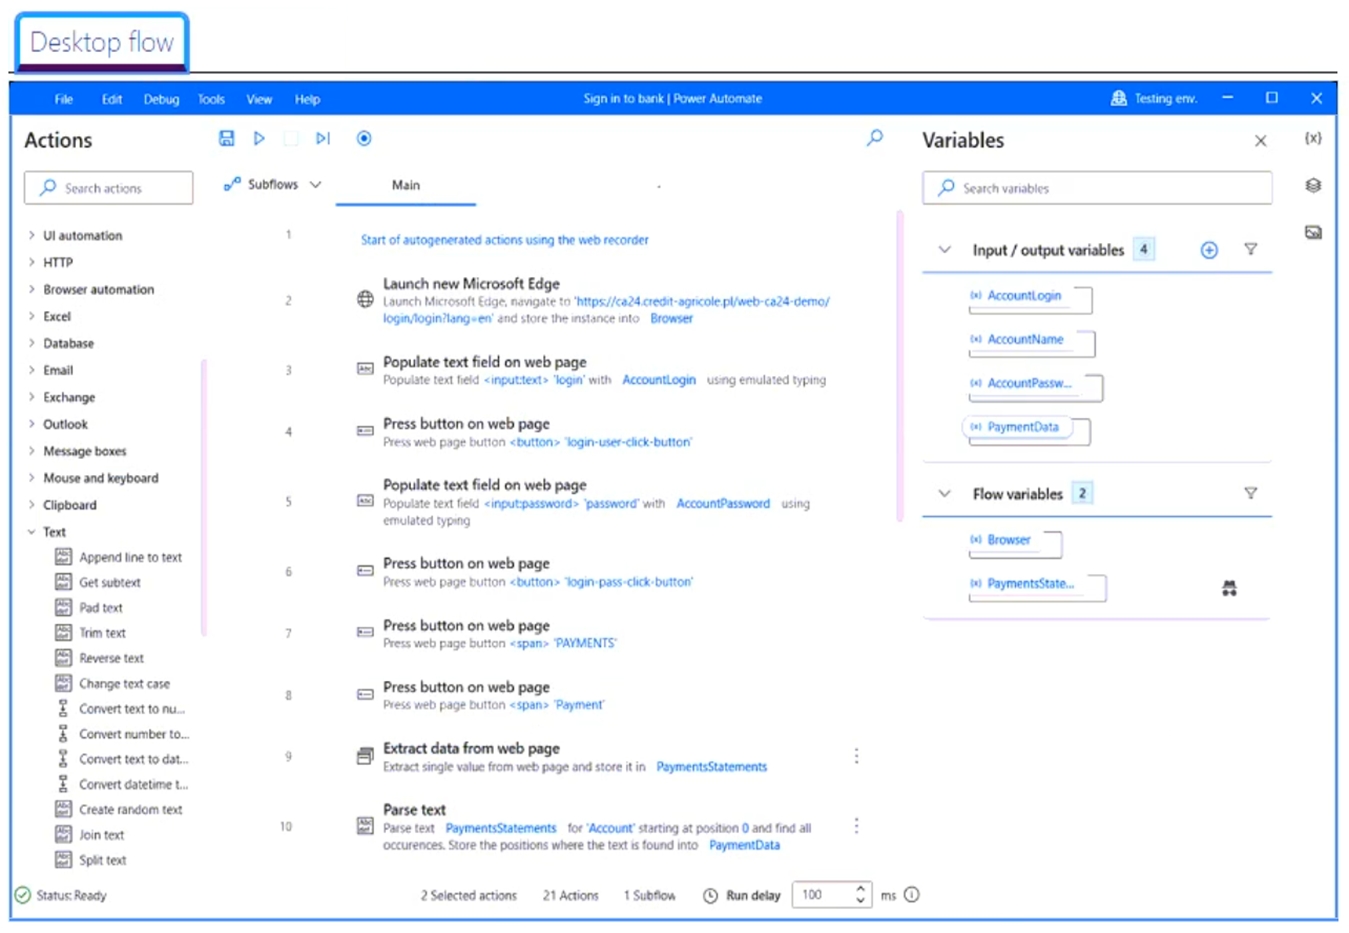
Task: Select the Main subflow tab
Action: pos(406,186)
